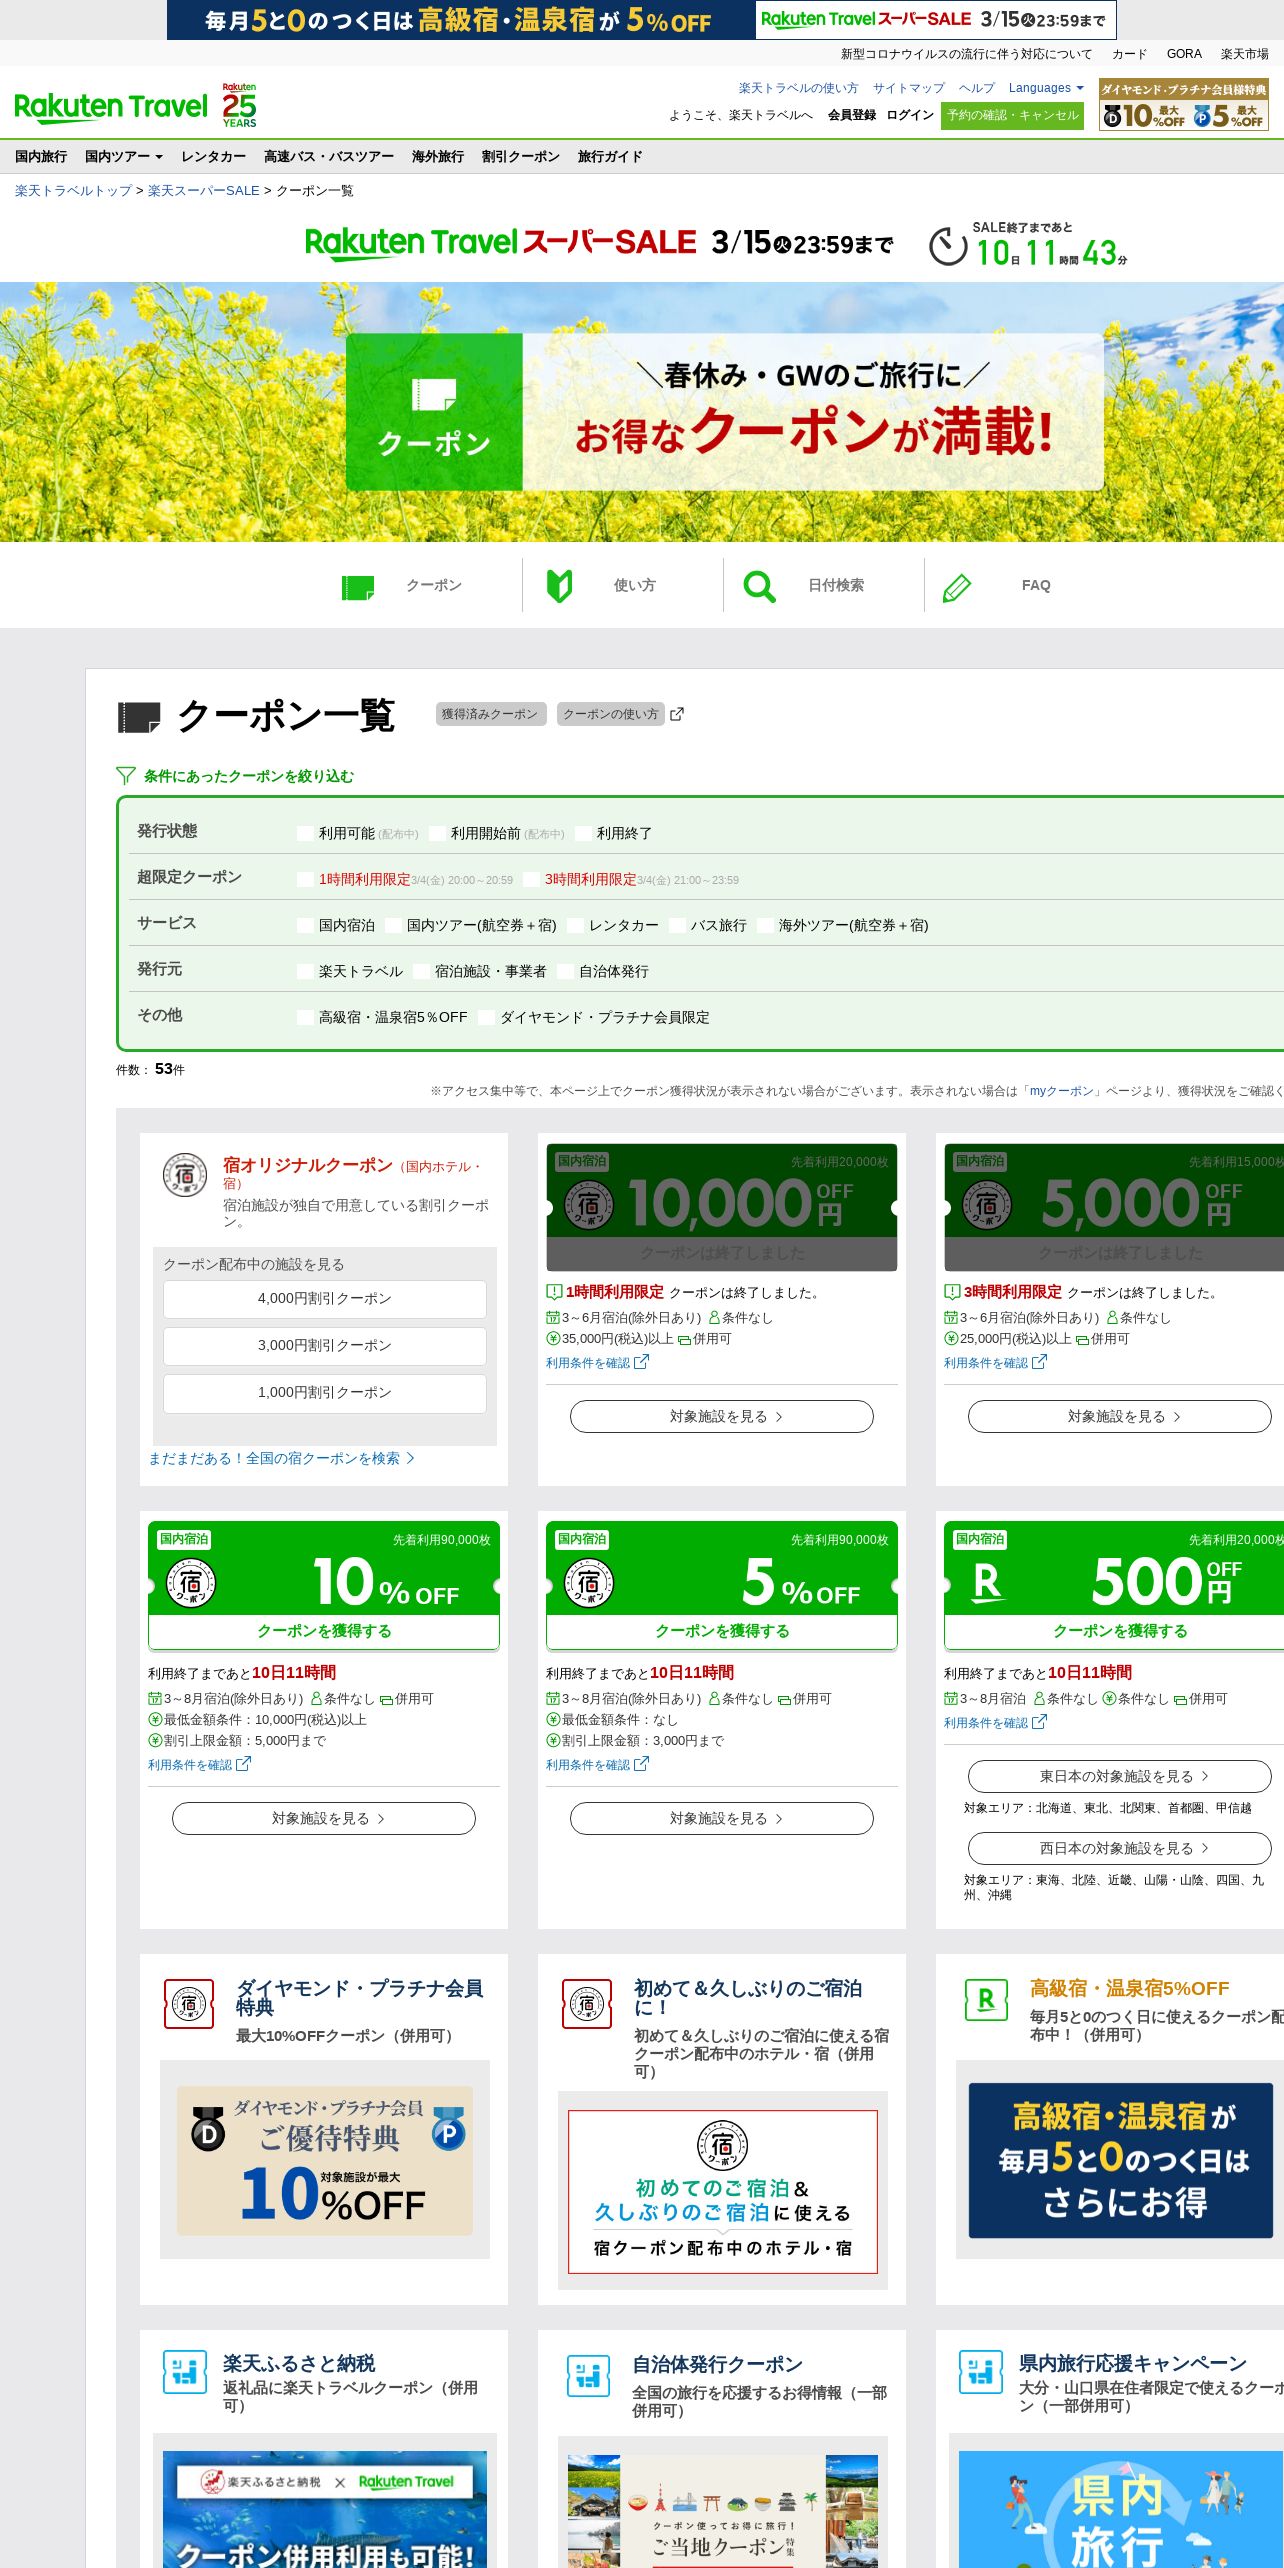Check the 3時間利用限定 checkbox
Viewport: 1284px width, 2568px height.
tap(531, 879)
